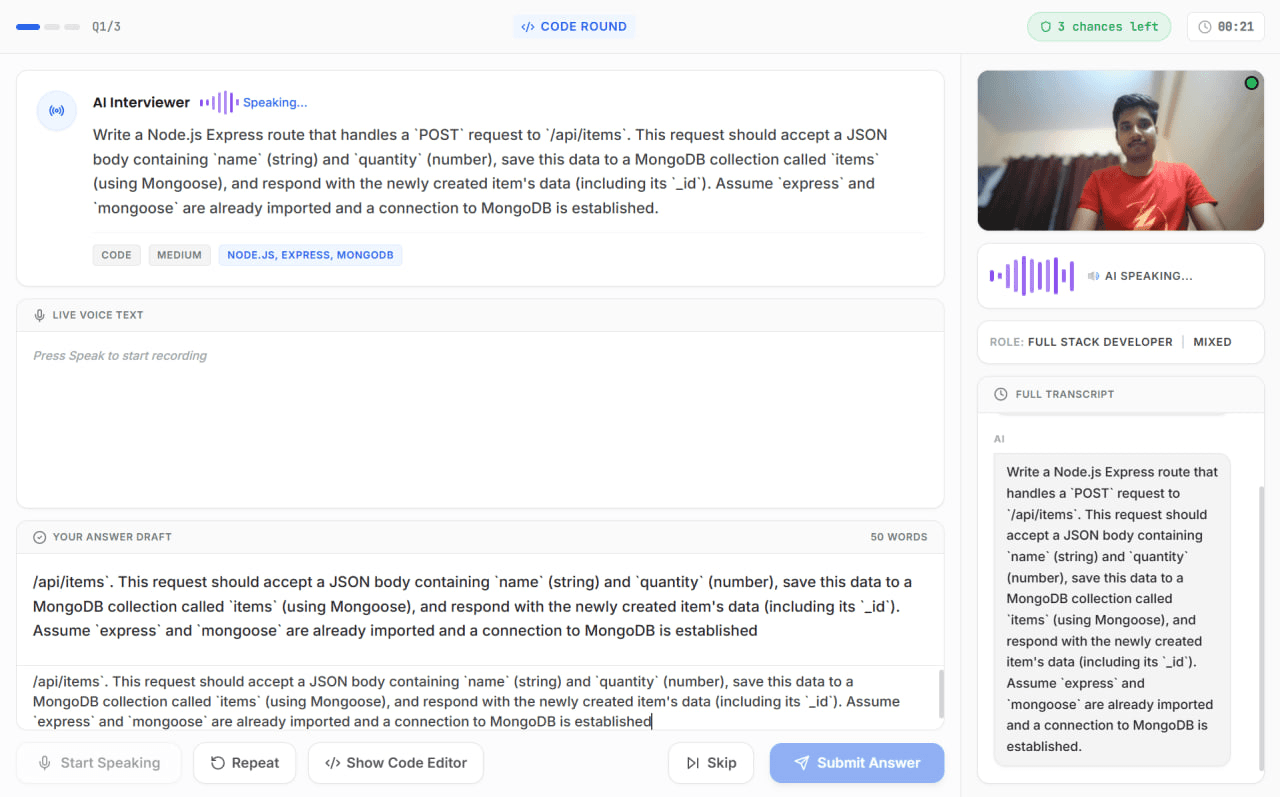Image resolution: width=1280 pixels, height=797 pixels.
Task: Click the shield icon in chances left badge
Action: point(1046,27)
